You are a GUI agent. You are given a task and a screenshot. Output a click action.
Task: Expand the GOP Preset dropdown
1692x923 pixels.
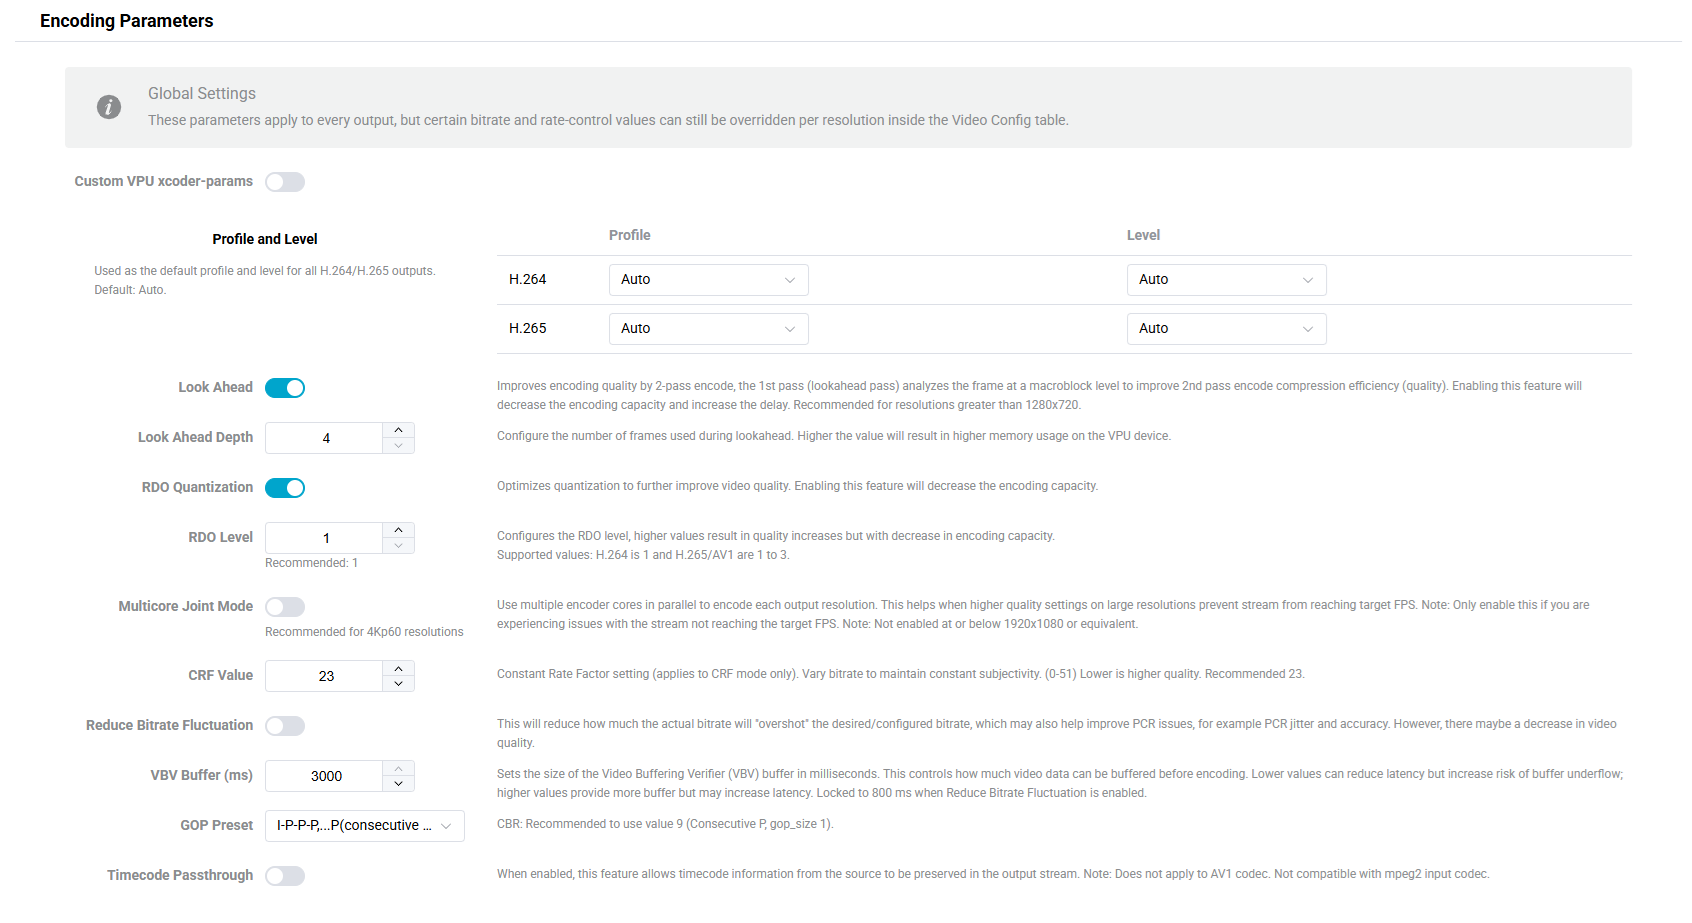pyautogui.click(x=364, y=826)
